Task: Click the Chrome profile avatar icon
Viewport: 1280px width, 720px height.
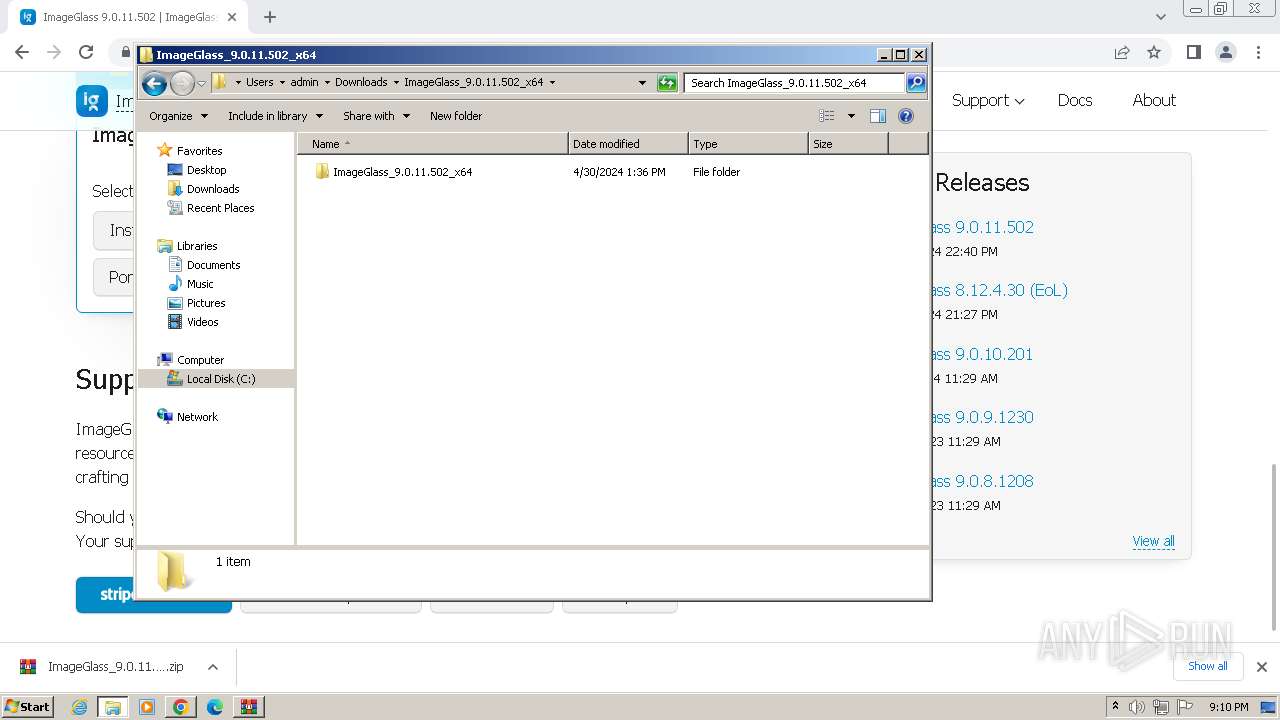Action: click(1225, 52)
